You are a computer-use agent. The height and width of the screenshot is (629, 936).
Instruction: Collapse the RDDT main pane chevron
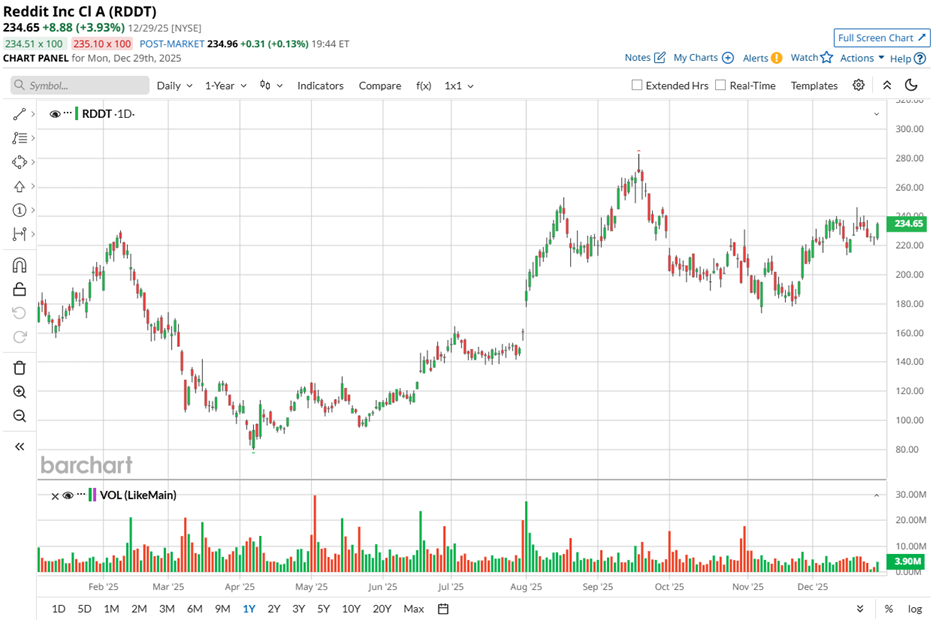pyautogui.click(x=876, y=114)
